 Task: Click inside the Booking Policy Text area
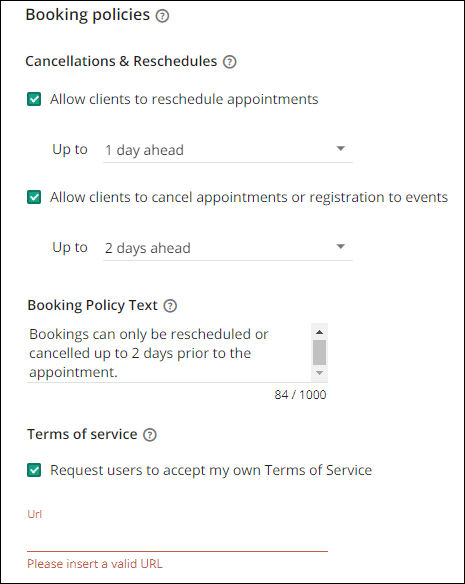click(169, 353)
